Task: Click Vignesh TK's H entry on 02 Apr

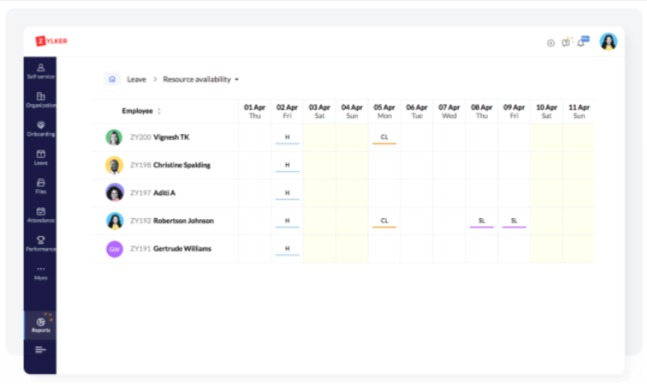Action: pos(287,138)
